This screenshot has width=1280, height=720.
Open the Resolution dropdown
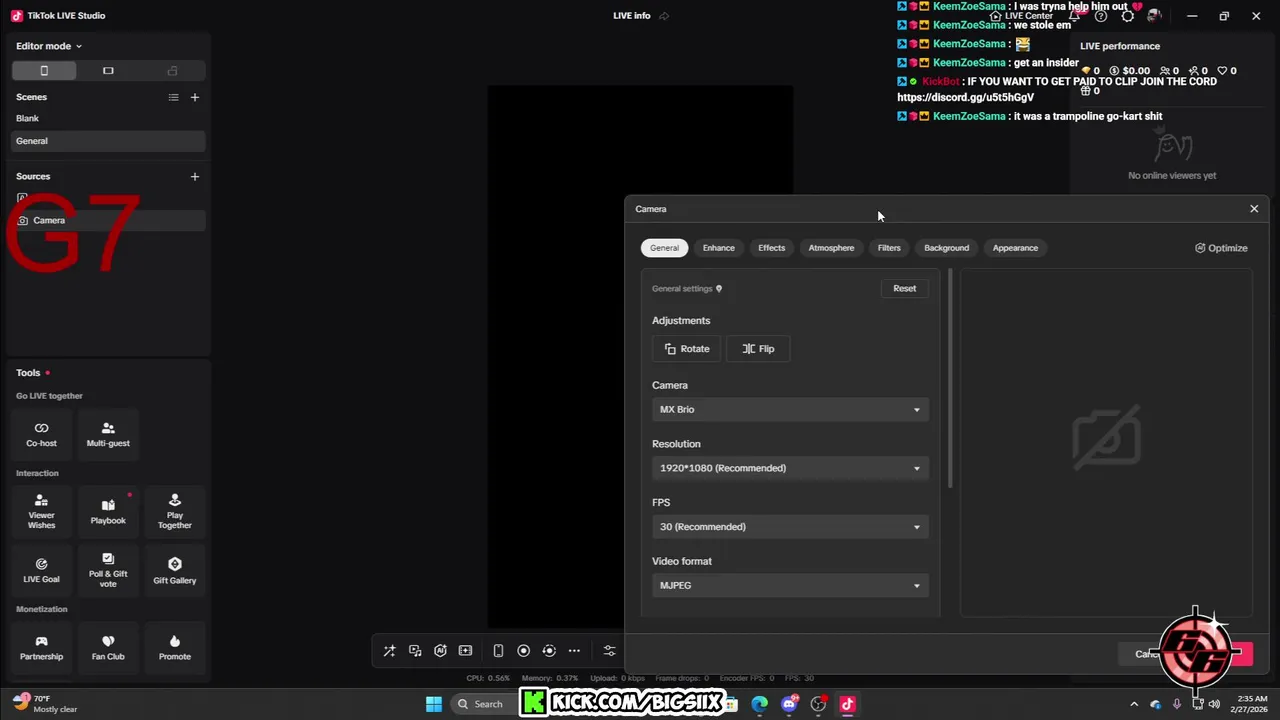pyautogui.click(x=790, y=468)
